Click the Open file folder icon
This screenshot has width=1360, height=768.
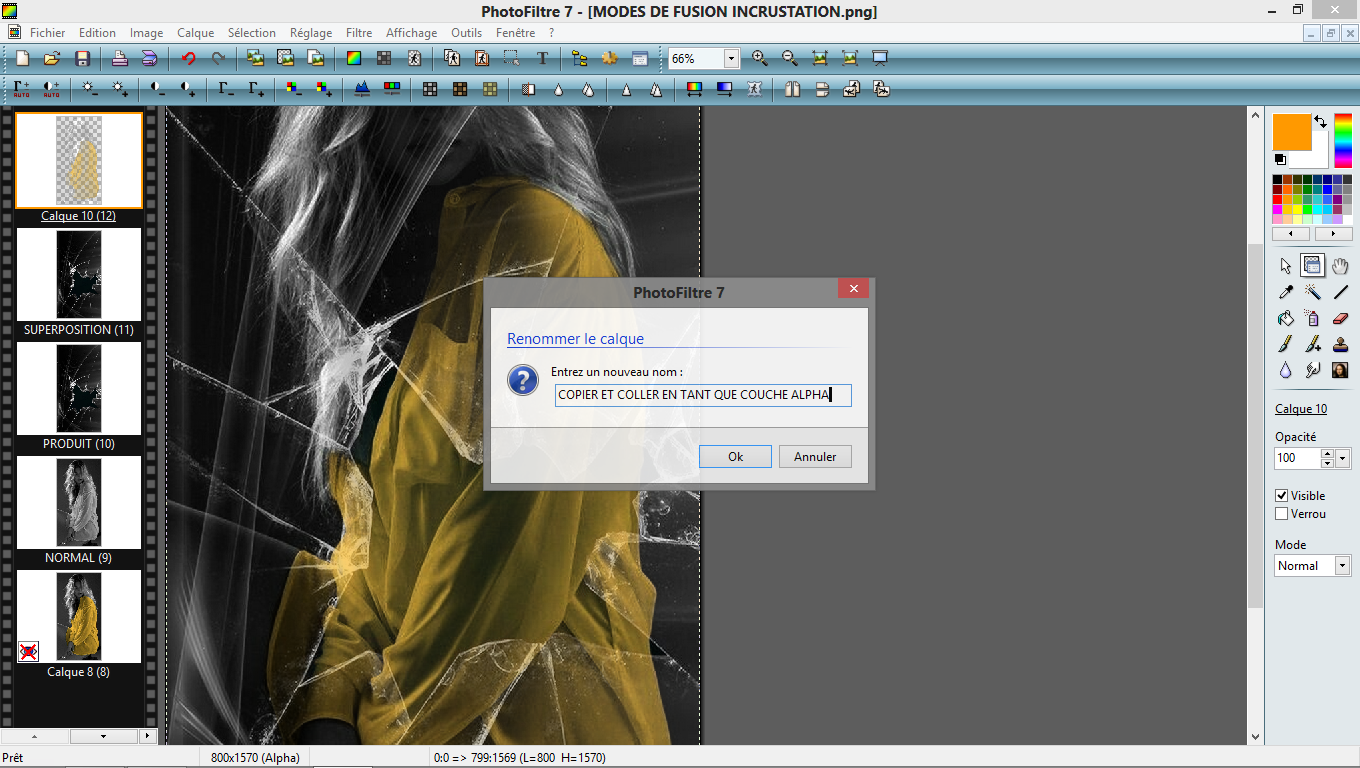coord(52,59)
